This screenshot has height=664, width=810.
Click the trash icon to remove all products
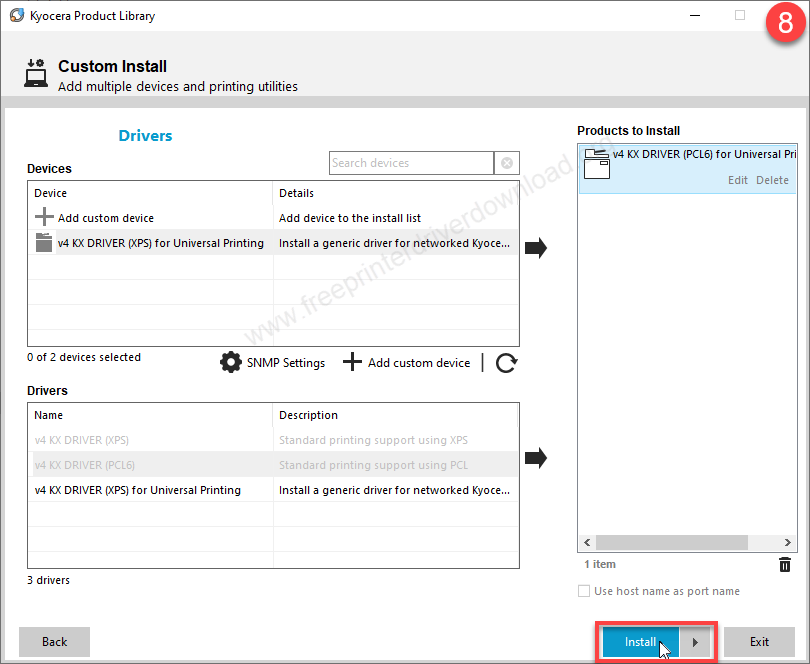click(785, 565)
